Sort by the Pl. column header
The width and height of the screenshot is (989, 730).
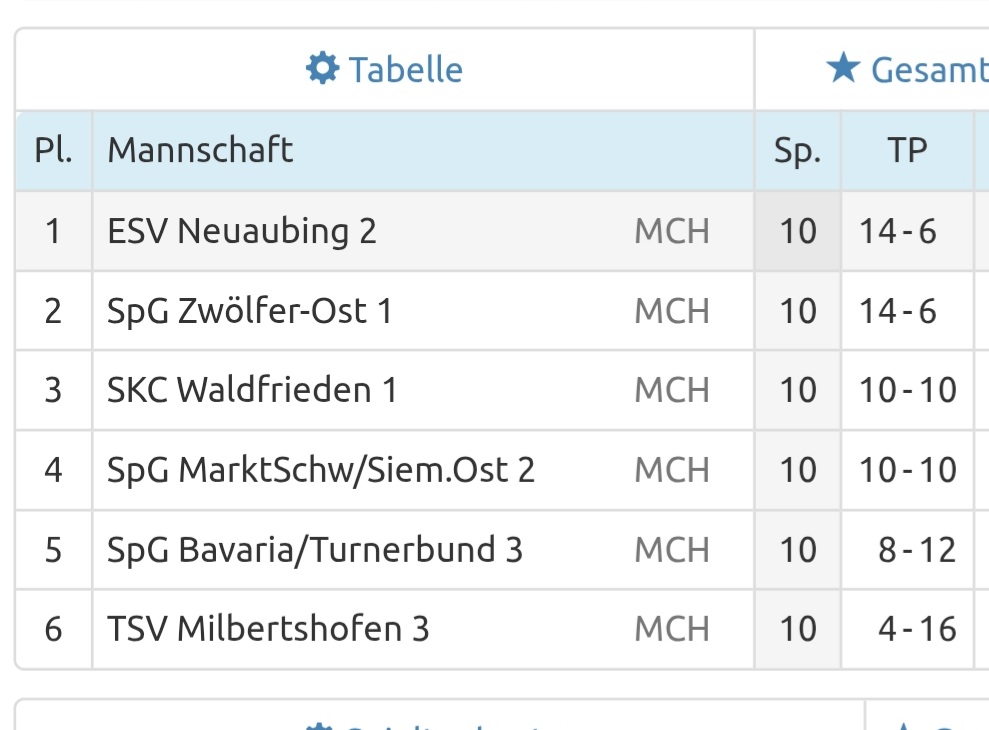[53, 150]
